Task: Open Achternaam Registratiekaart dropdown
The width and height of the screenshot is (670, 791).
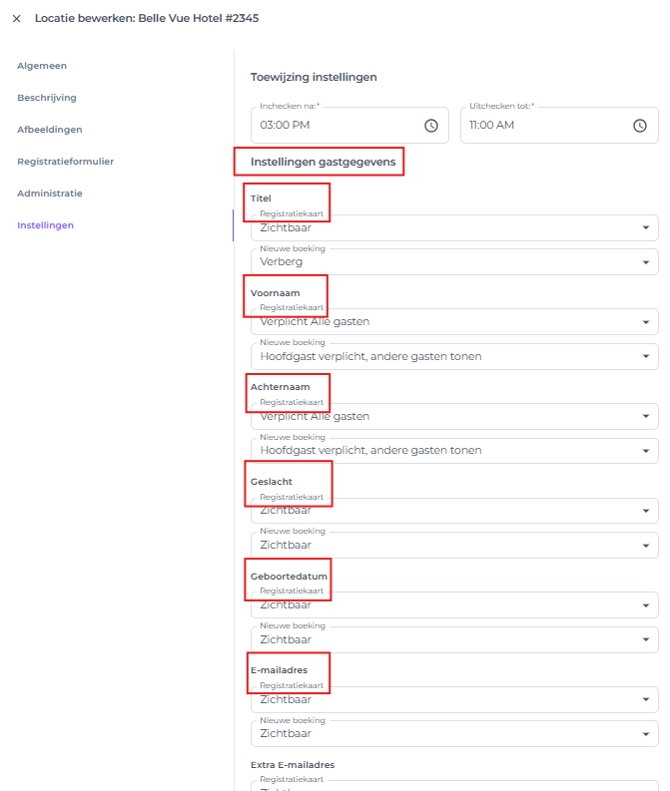Action: click(454, 417)
